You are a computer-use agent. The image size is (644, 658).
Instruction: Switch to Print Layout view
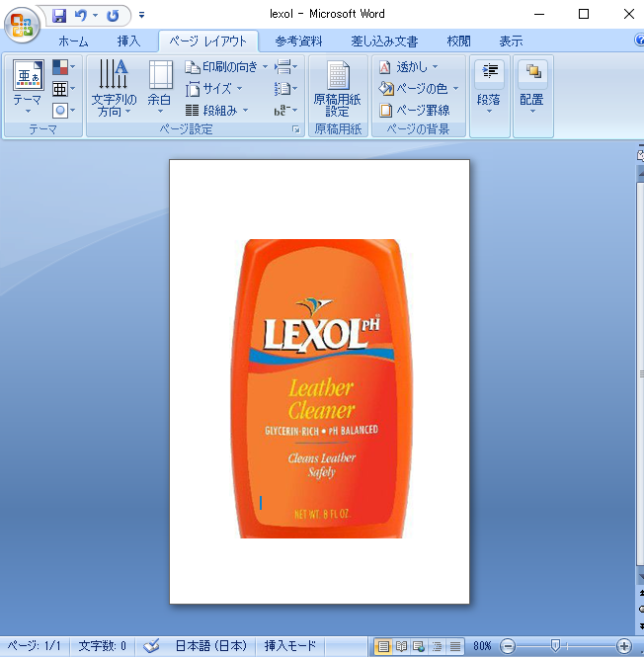383,646
